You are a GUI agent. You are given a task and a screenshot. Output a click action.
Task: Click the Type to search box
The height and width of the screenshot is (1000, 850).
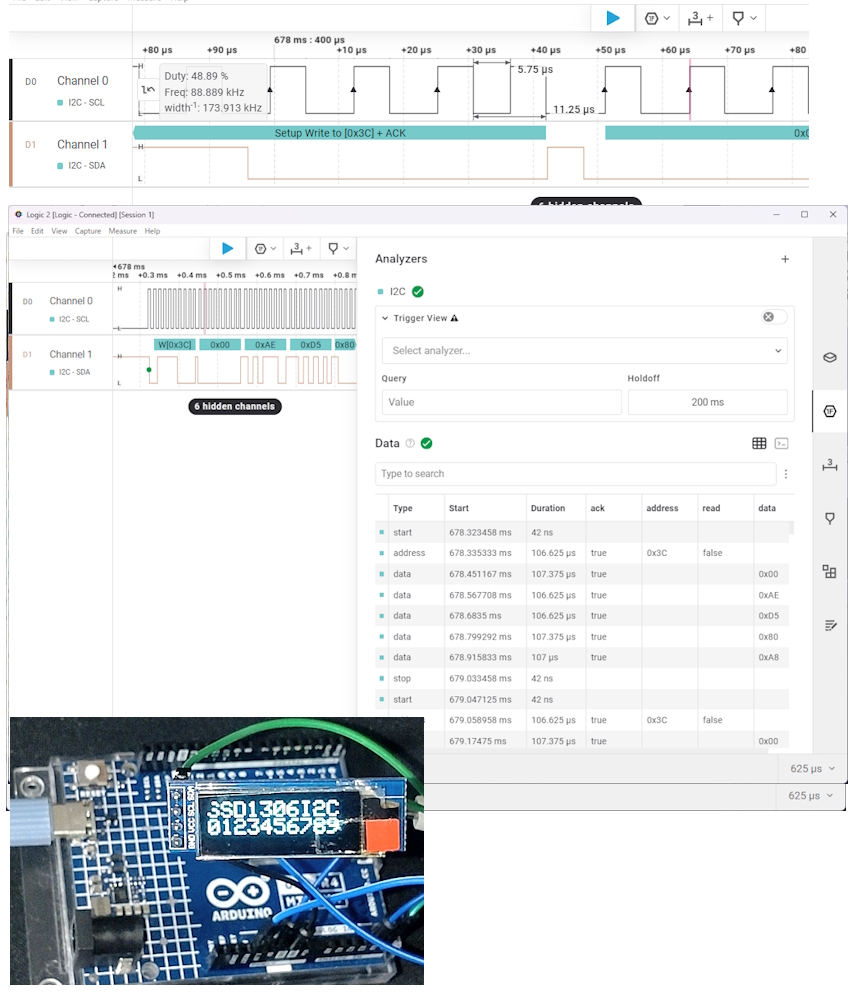click(576, 474)
